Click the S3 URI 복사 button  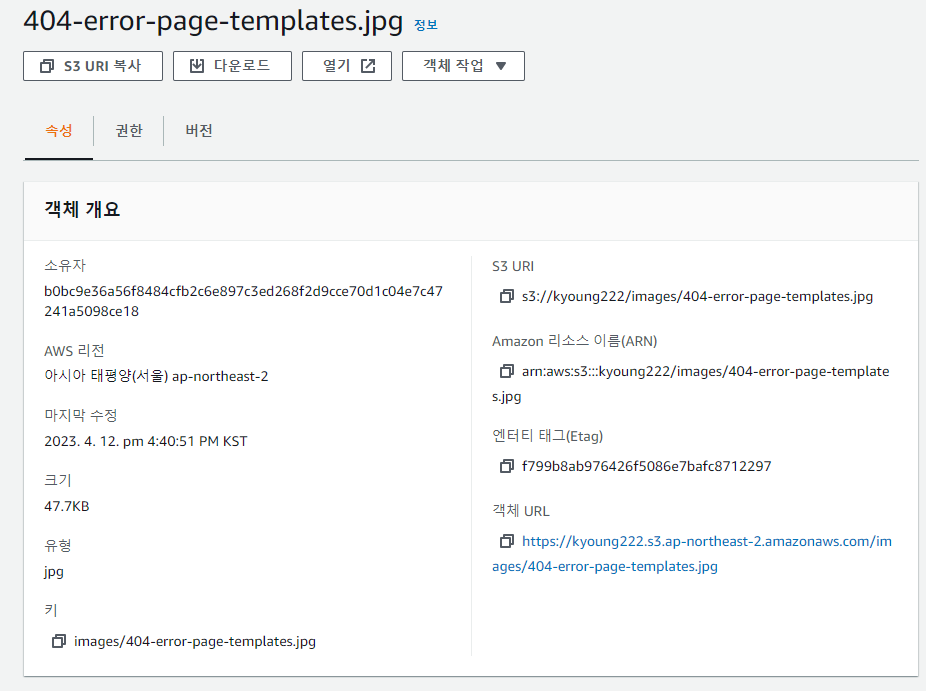pos(93,66)
